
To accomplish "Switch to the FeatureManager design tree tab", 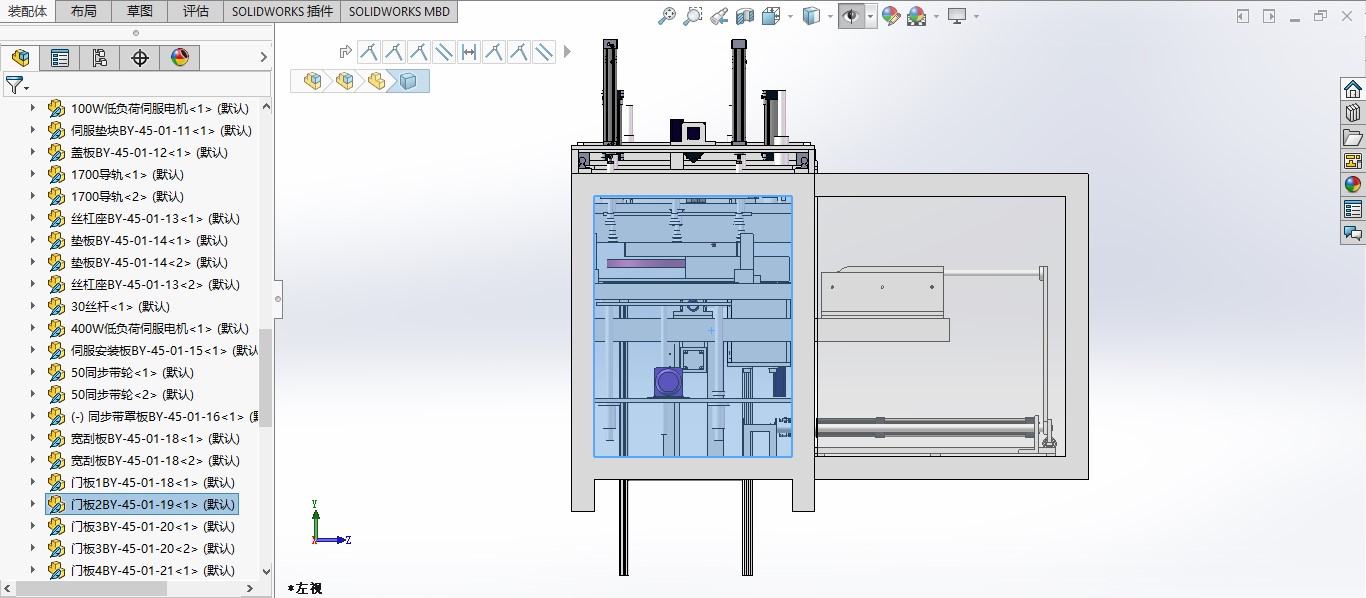I will [x=20, y=58].
